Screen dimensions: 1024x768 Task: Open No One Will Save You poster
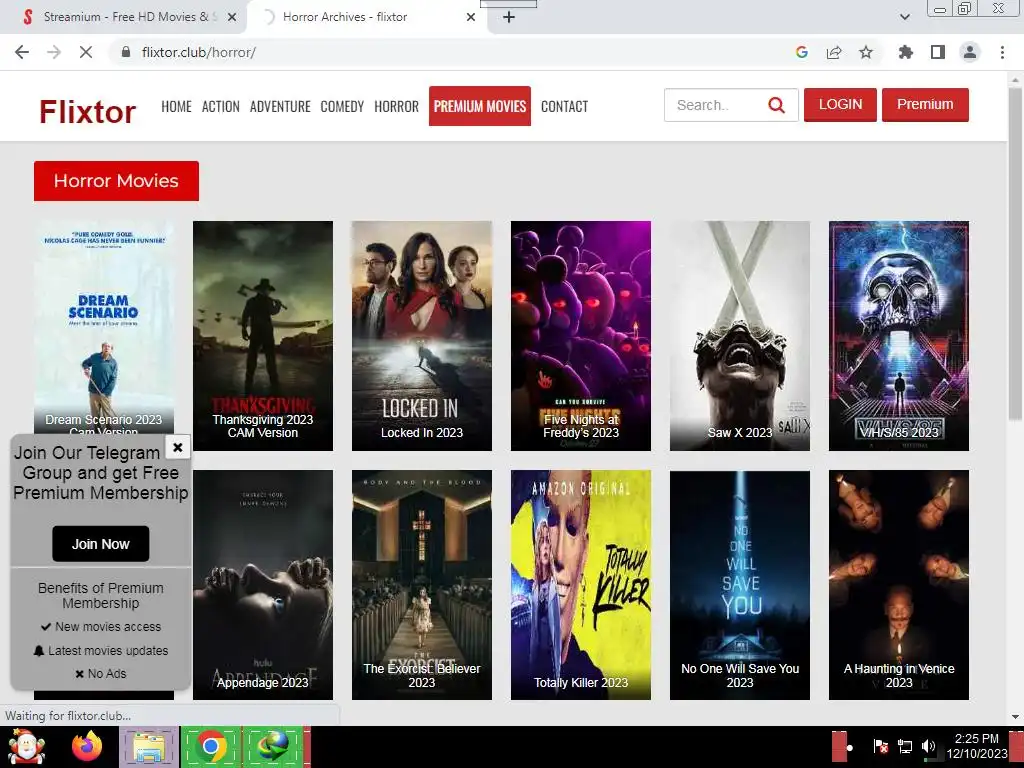(x=740, y=585)
